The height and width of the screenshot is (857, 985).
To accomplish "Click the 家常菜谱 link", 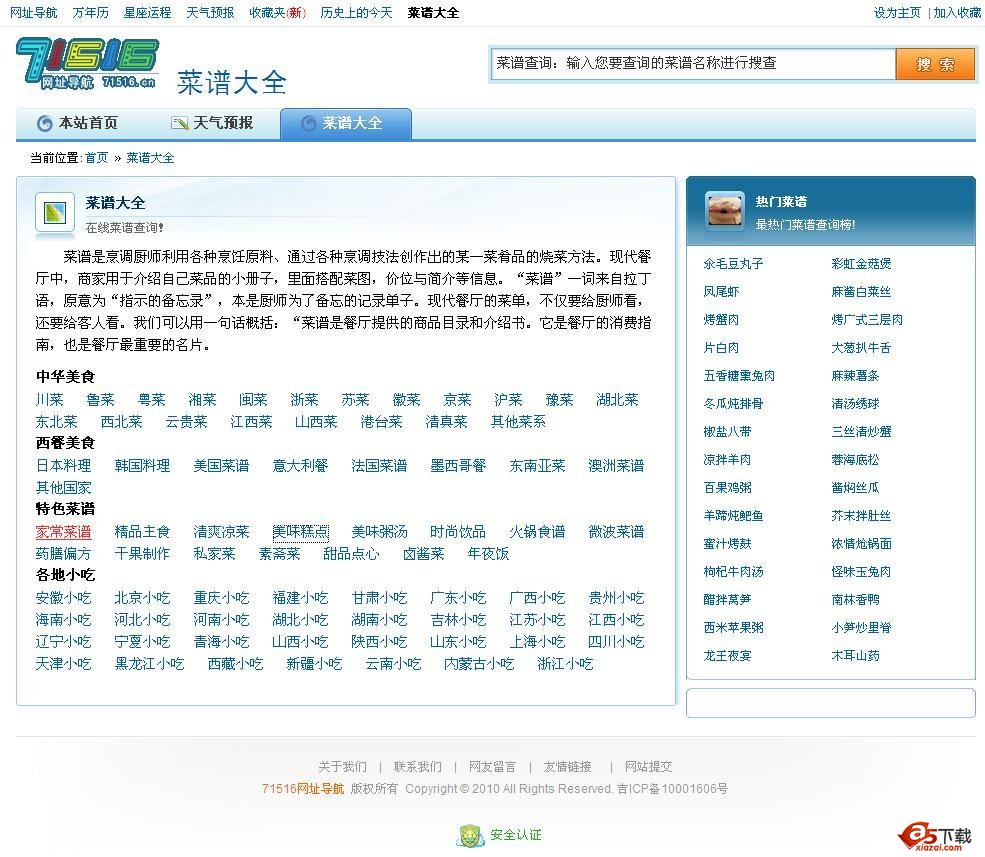I will point(63,532).
